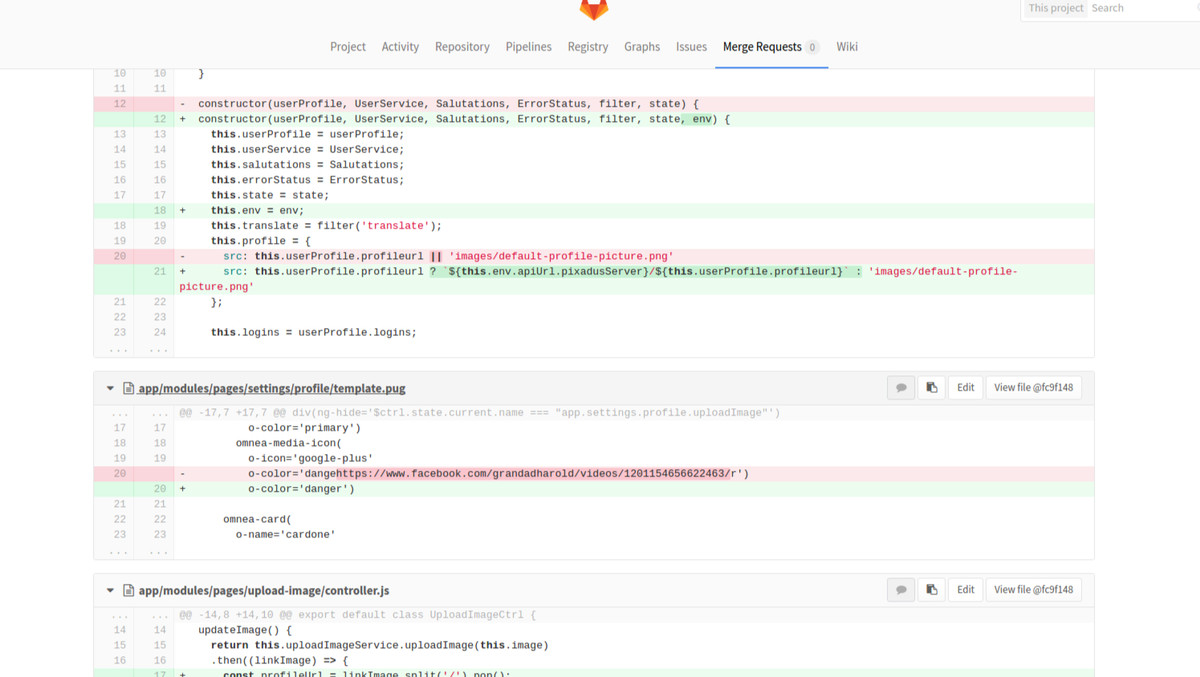Select the Graphs tab

[x=642, y=47]
